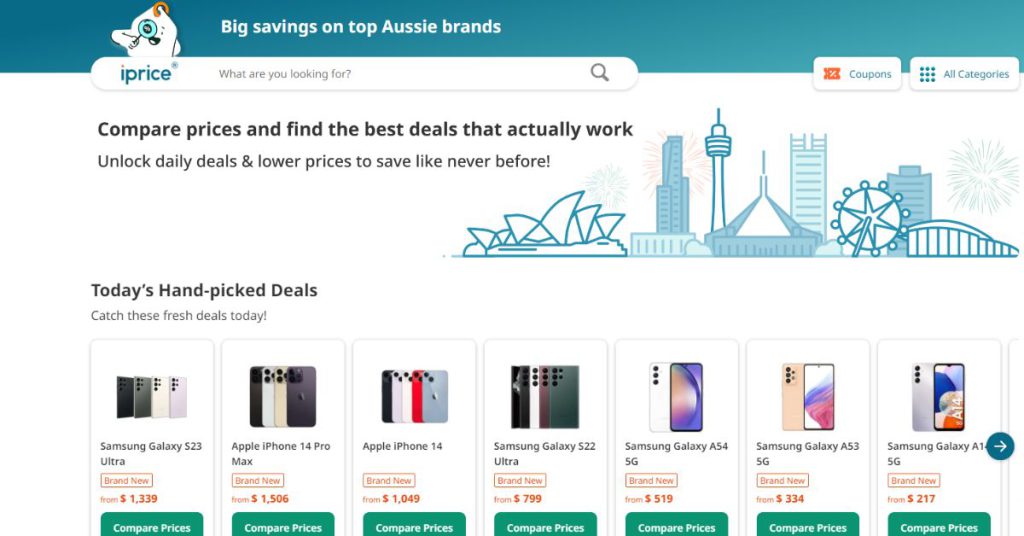Advance deals carousel with the right arrow
Image resolution: width=1024 pixels, height=536 pixels.
coord(1000,447)
